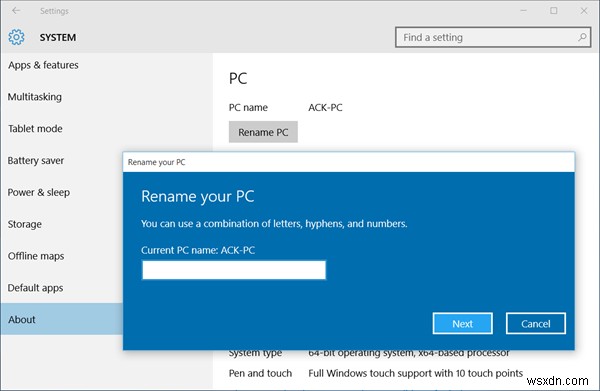Viewport: 600px width, 391px height.
Task: Open Default apps settings
Action: pos(35,288)
